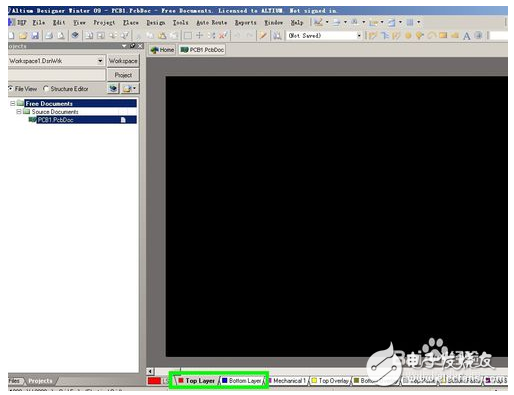This screenshot has height=395, width=514.
Task: Click the Zoom fit document icon
Action: [89, 35]
